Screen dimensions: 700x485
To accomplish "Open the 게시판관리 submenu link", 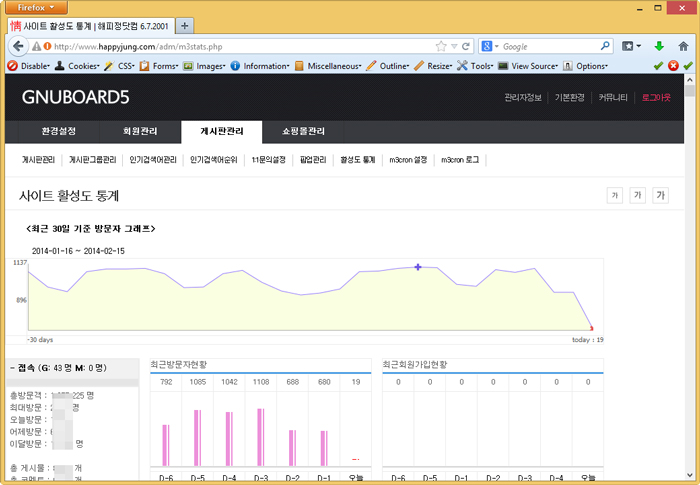I will [x=38, y=159].
